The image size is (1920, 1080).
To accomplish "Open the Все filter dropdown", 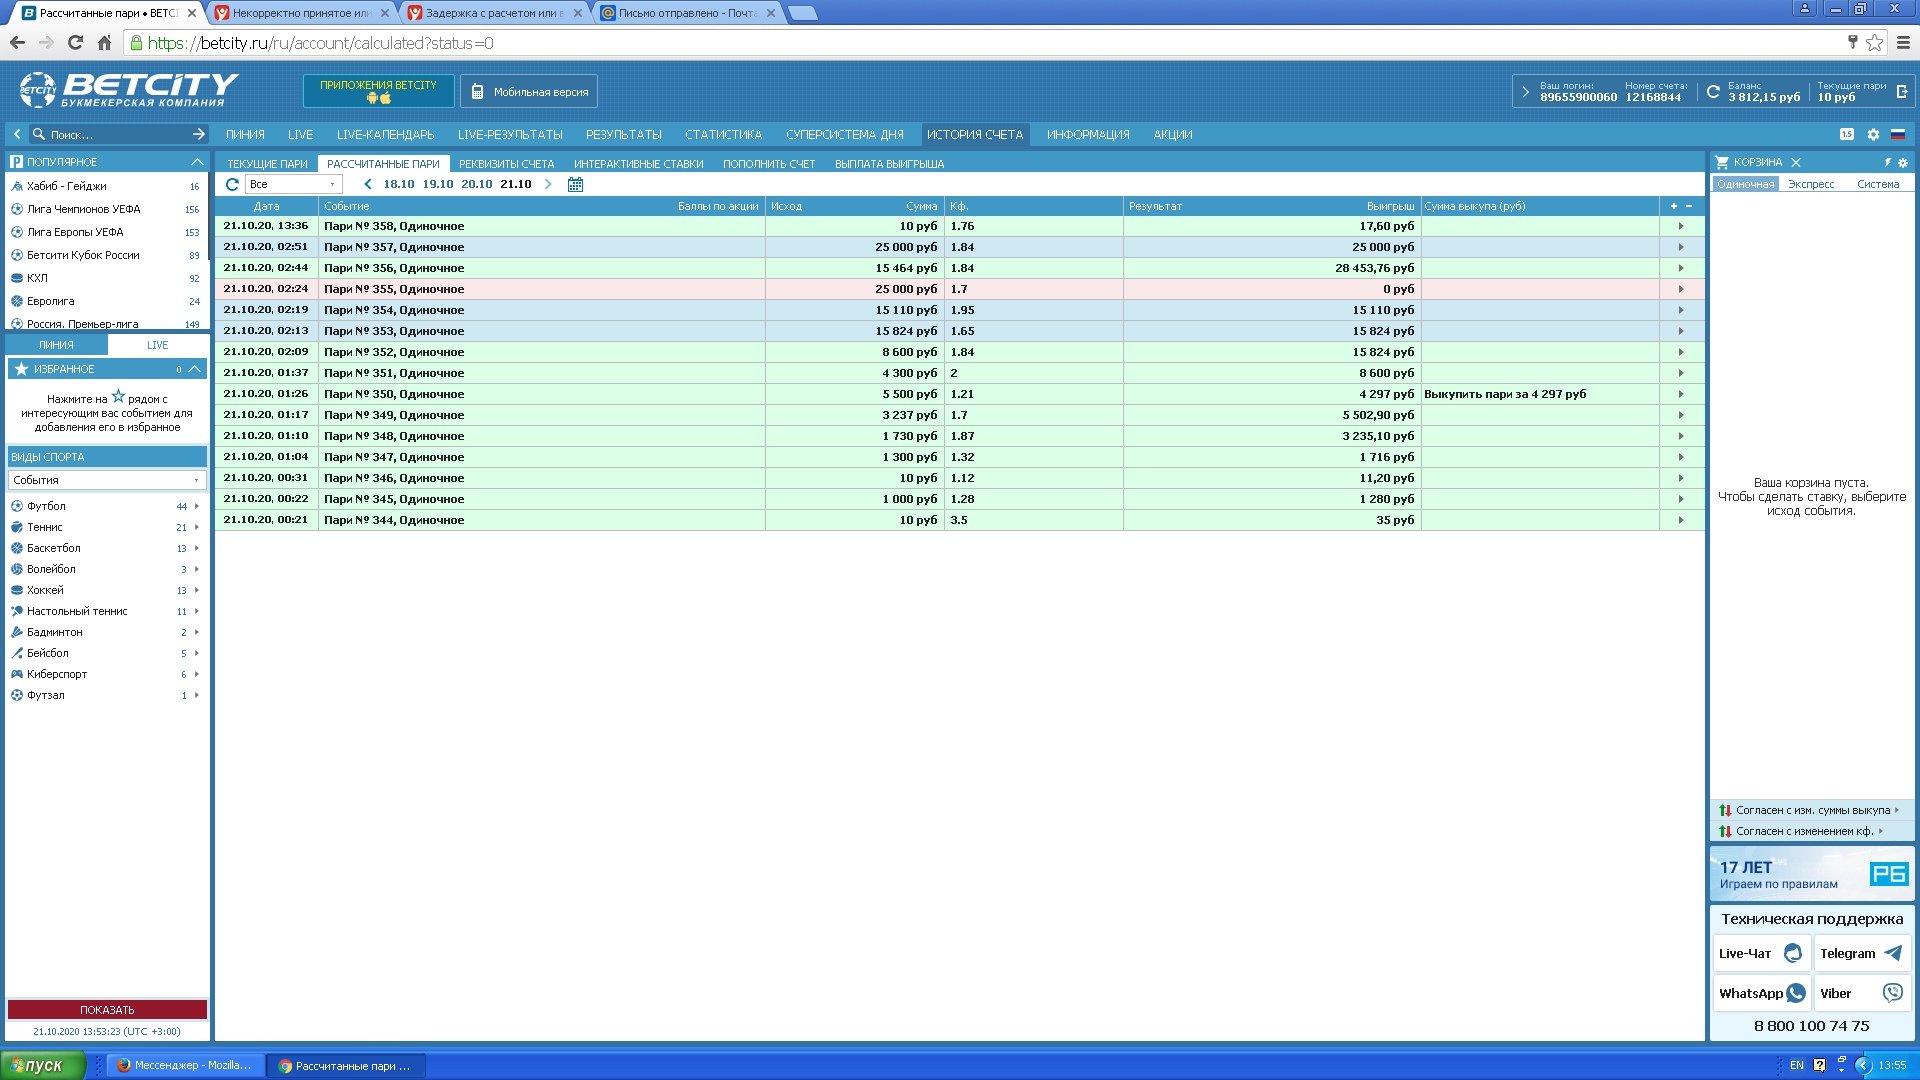I will 293,184.
